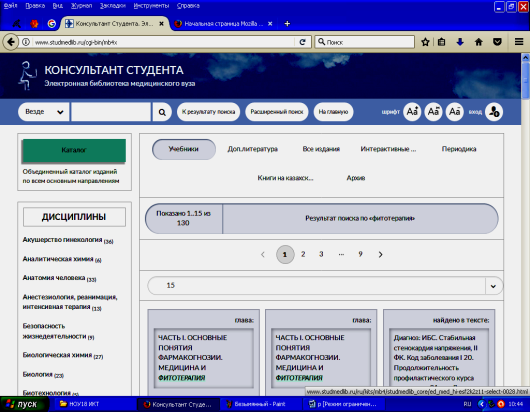Go to previous results page arrow
Viewport: 531px width, 412px height.
pyautogui.click(x=262, y=254)
